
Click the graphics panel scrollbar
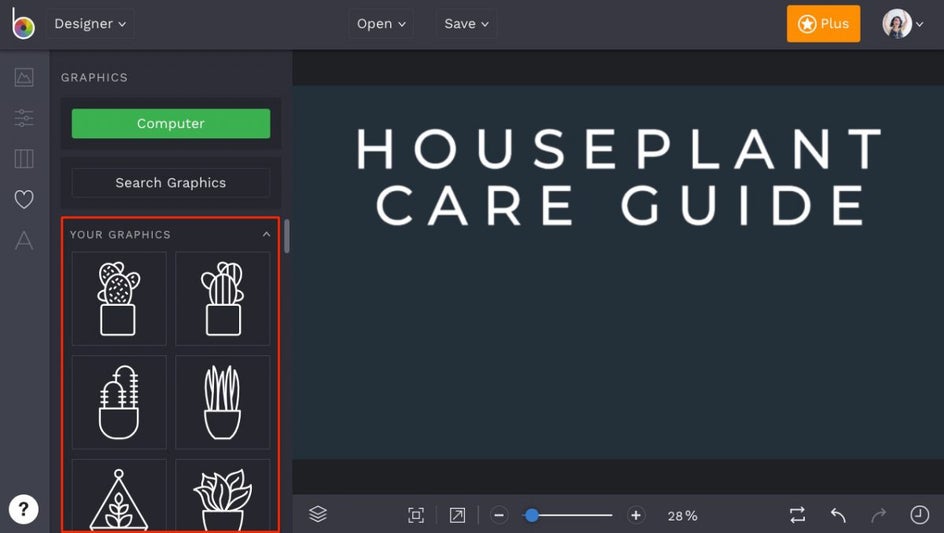(287, 236)
